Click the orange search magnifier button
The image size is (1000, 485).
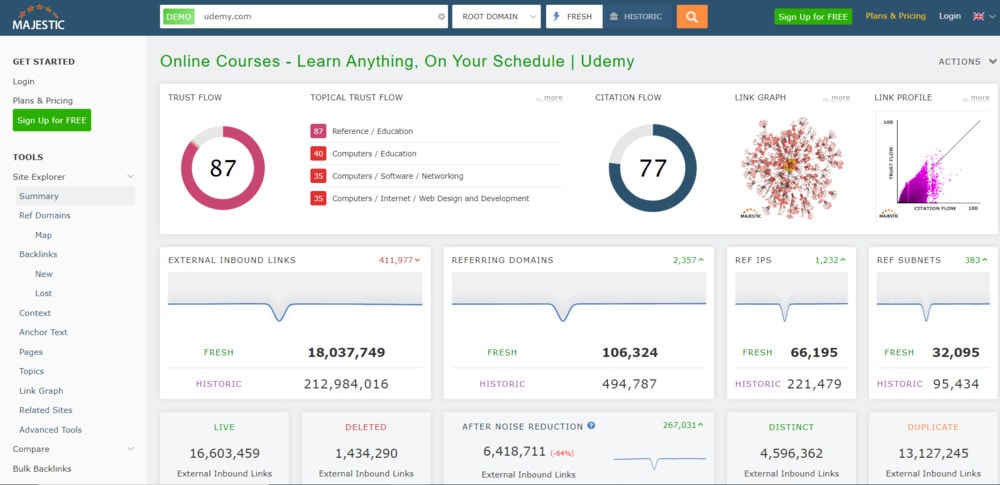point(692,17)
